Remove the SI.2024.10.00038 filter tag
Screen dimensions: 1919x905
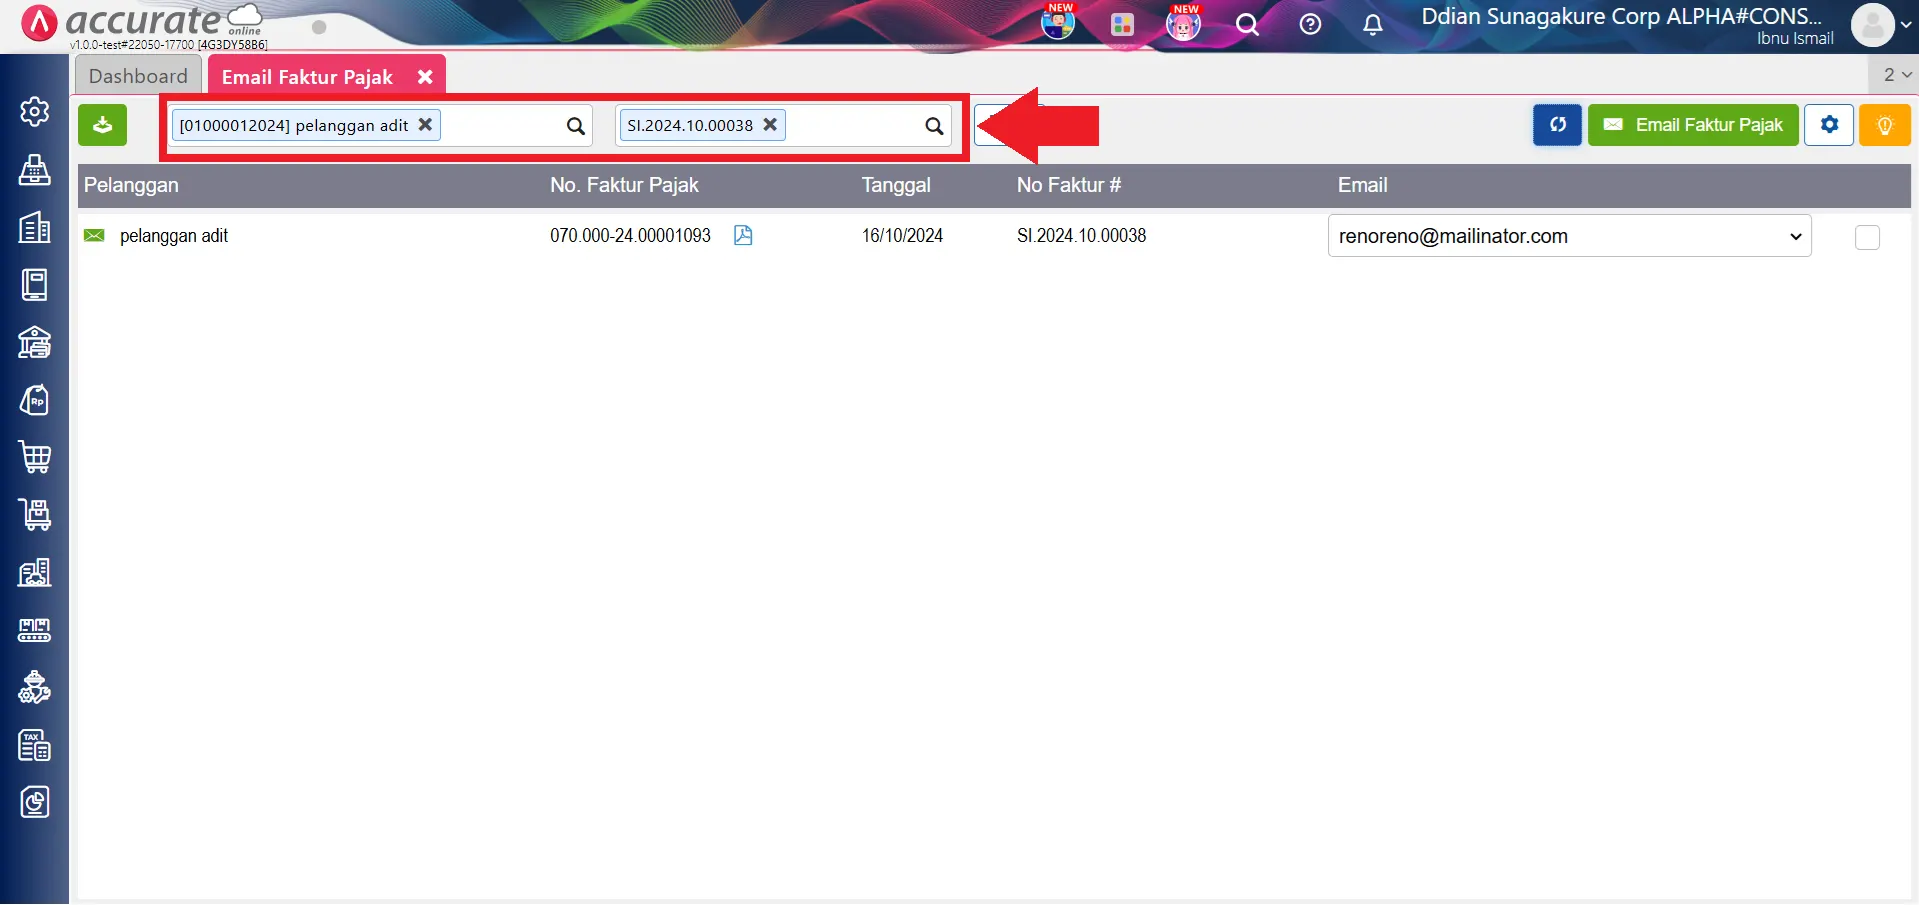click(x=770, y=125)
